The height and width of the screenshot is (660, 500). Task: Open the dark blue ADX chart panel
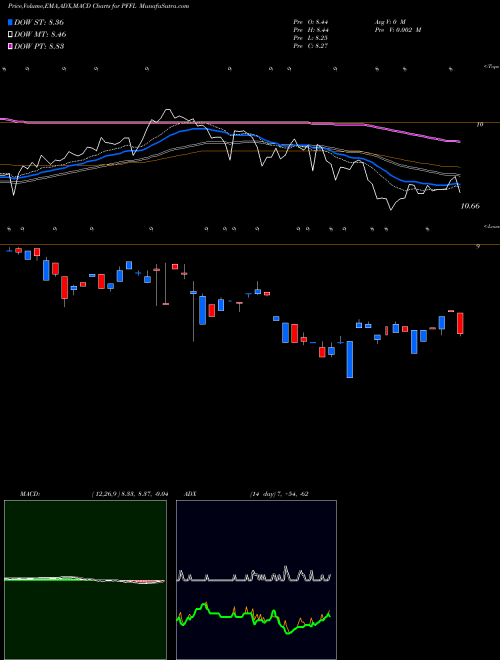(256, 580)
